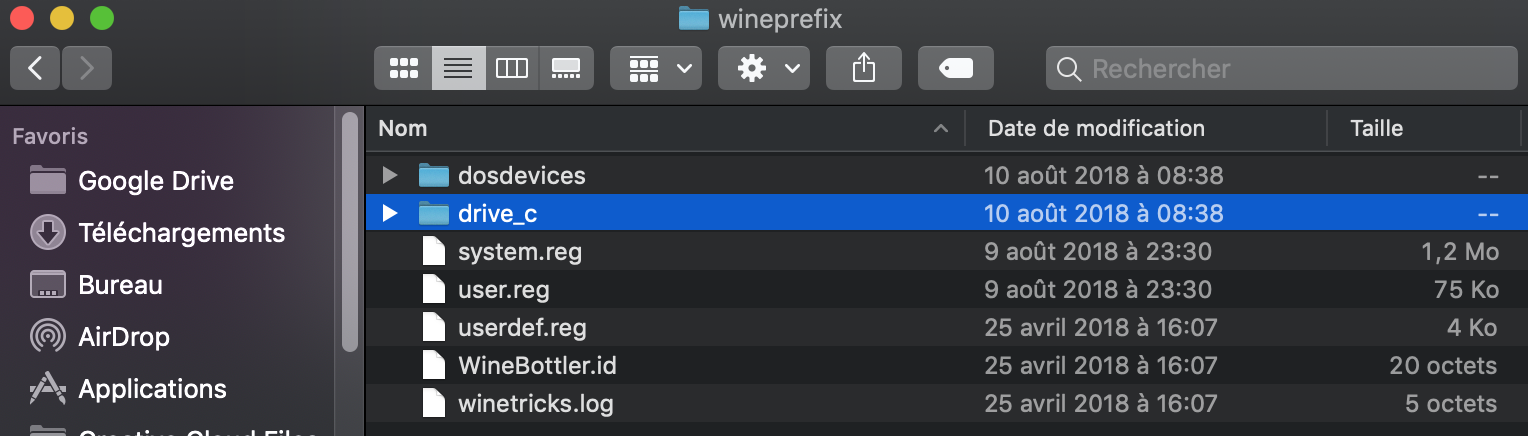Click the Rechercher search field
This screenshot has height=436, width=1528.
point(1282,68)
